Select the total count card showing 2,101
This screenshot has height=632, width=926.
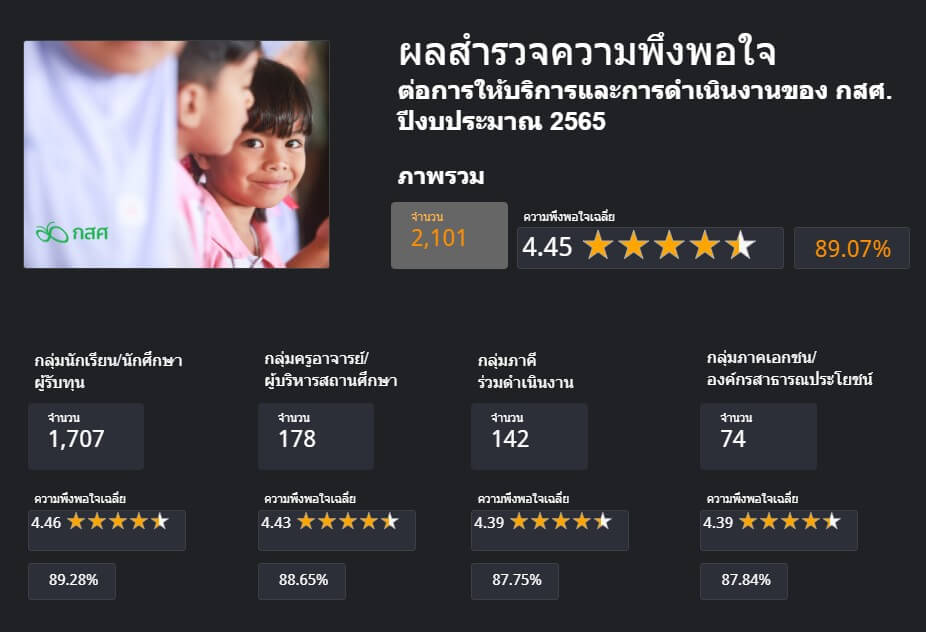[449, 235]
